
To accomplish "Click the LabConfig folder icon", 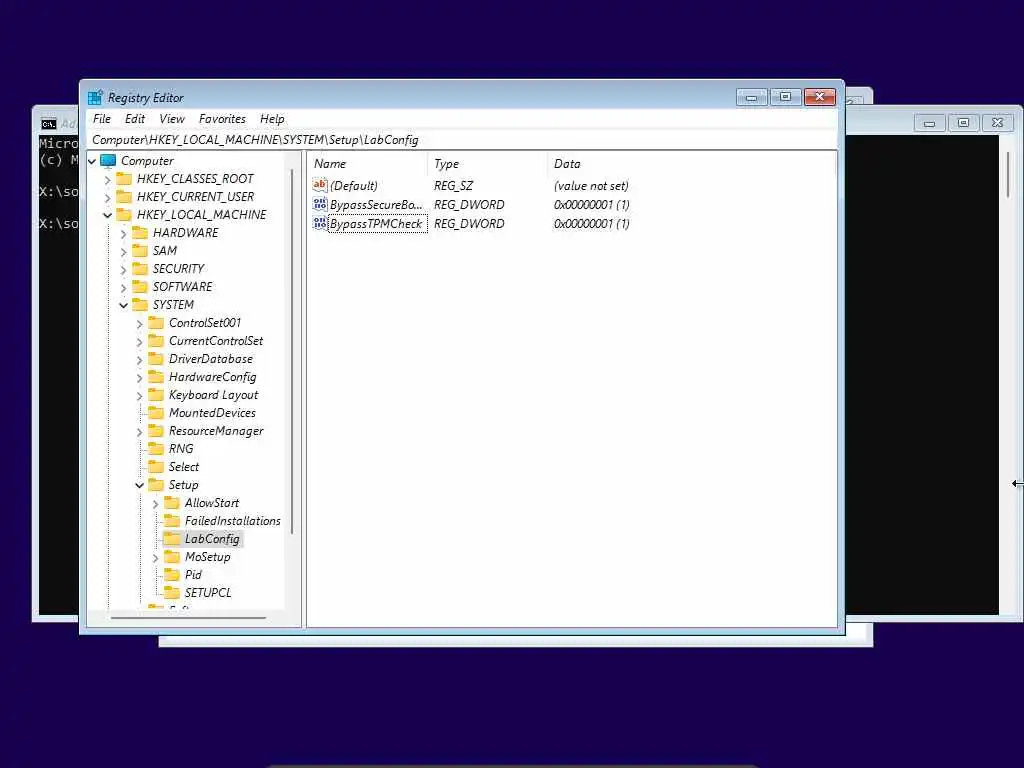I will pyautogui.click(x=172, y=538).
